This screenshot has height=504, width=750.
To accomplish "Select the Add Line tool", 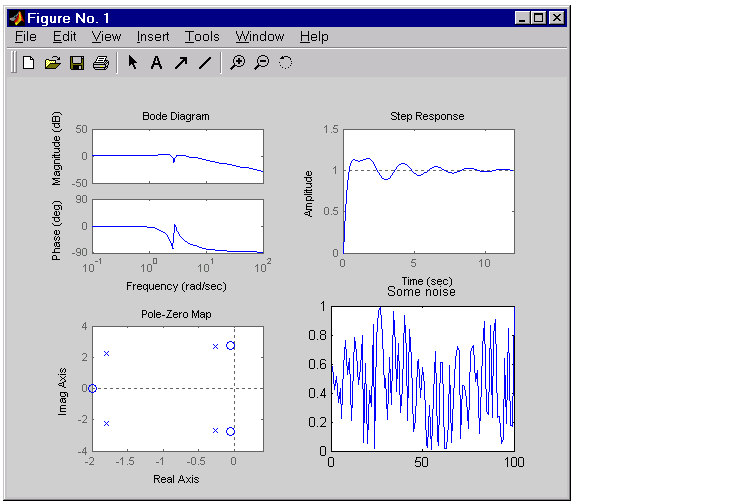I will (205, 63).
